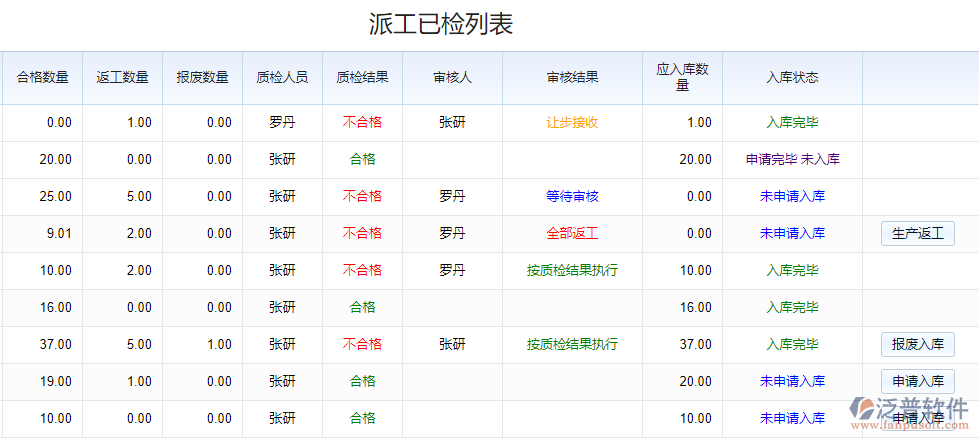
Task: Sort by the 合格数量 column header
Action: click(42, 77)
